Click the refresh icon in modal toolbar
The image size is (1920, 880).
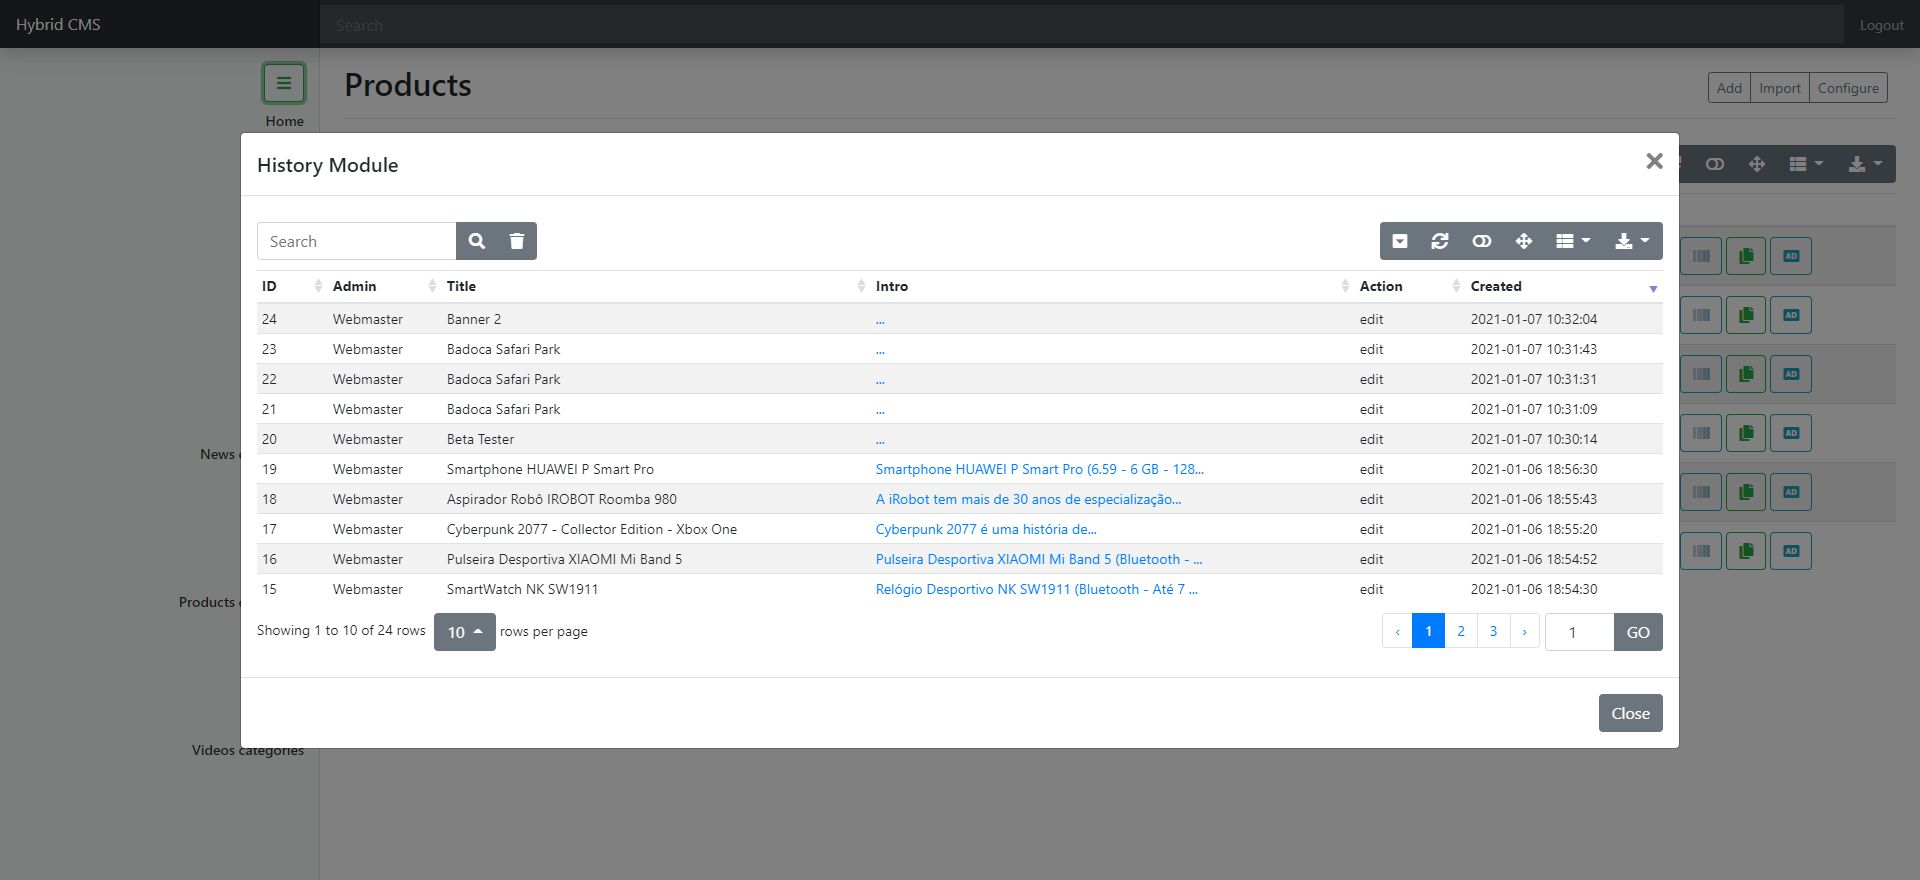[x=1440, y=241]
